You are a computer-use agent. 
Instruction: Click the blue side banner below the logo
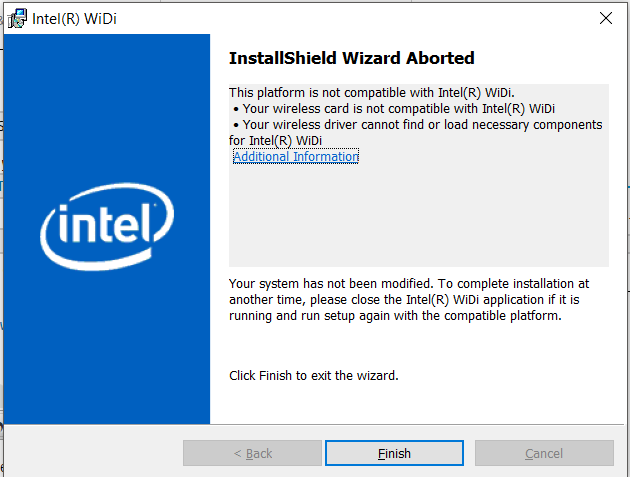107,350
